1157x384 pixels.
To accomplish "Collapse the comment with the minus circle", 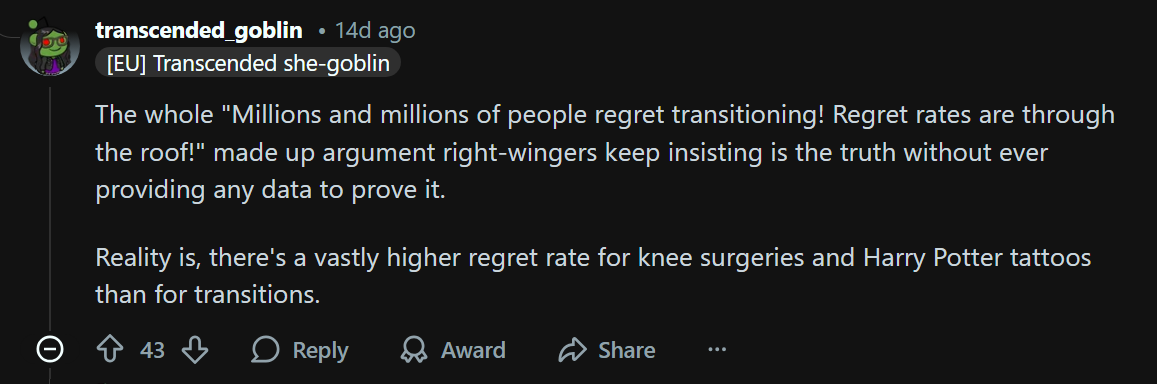I will coord(50,349).
